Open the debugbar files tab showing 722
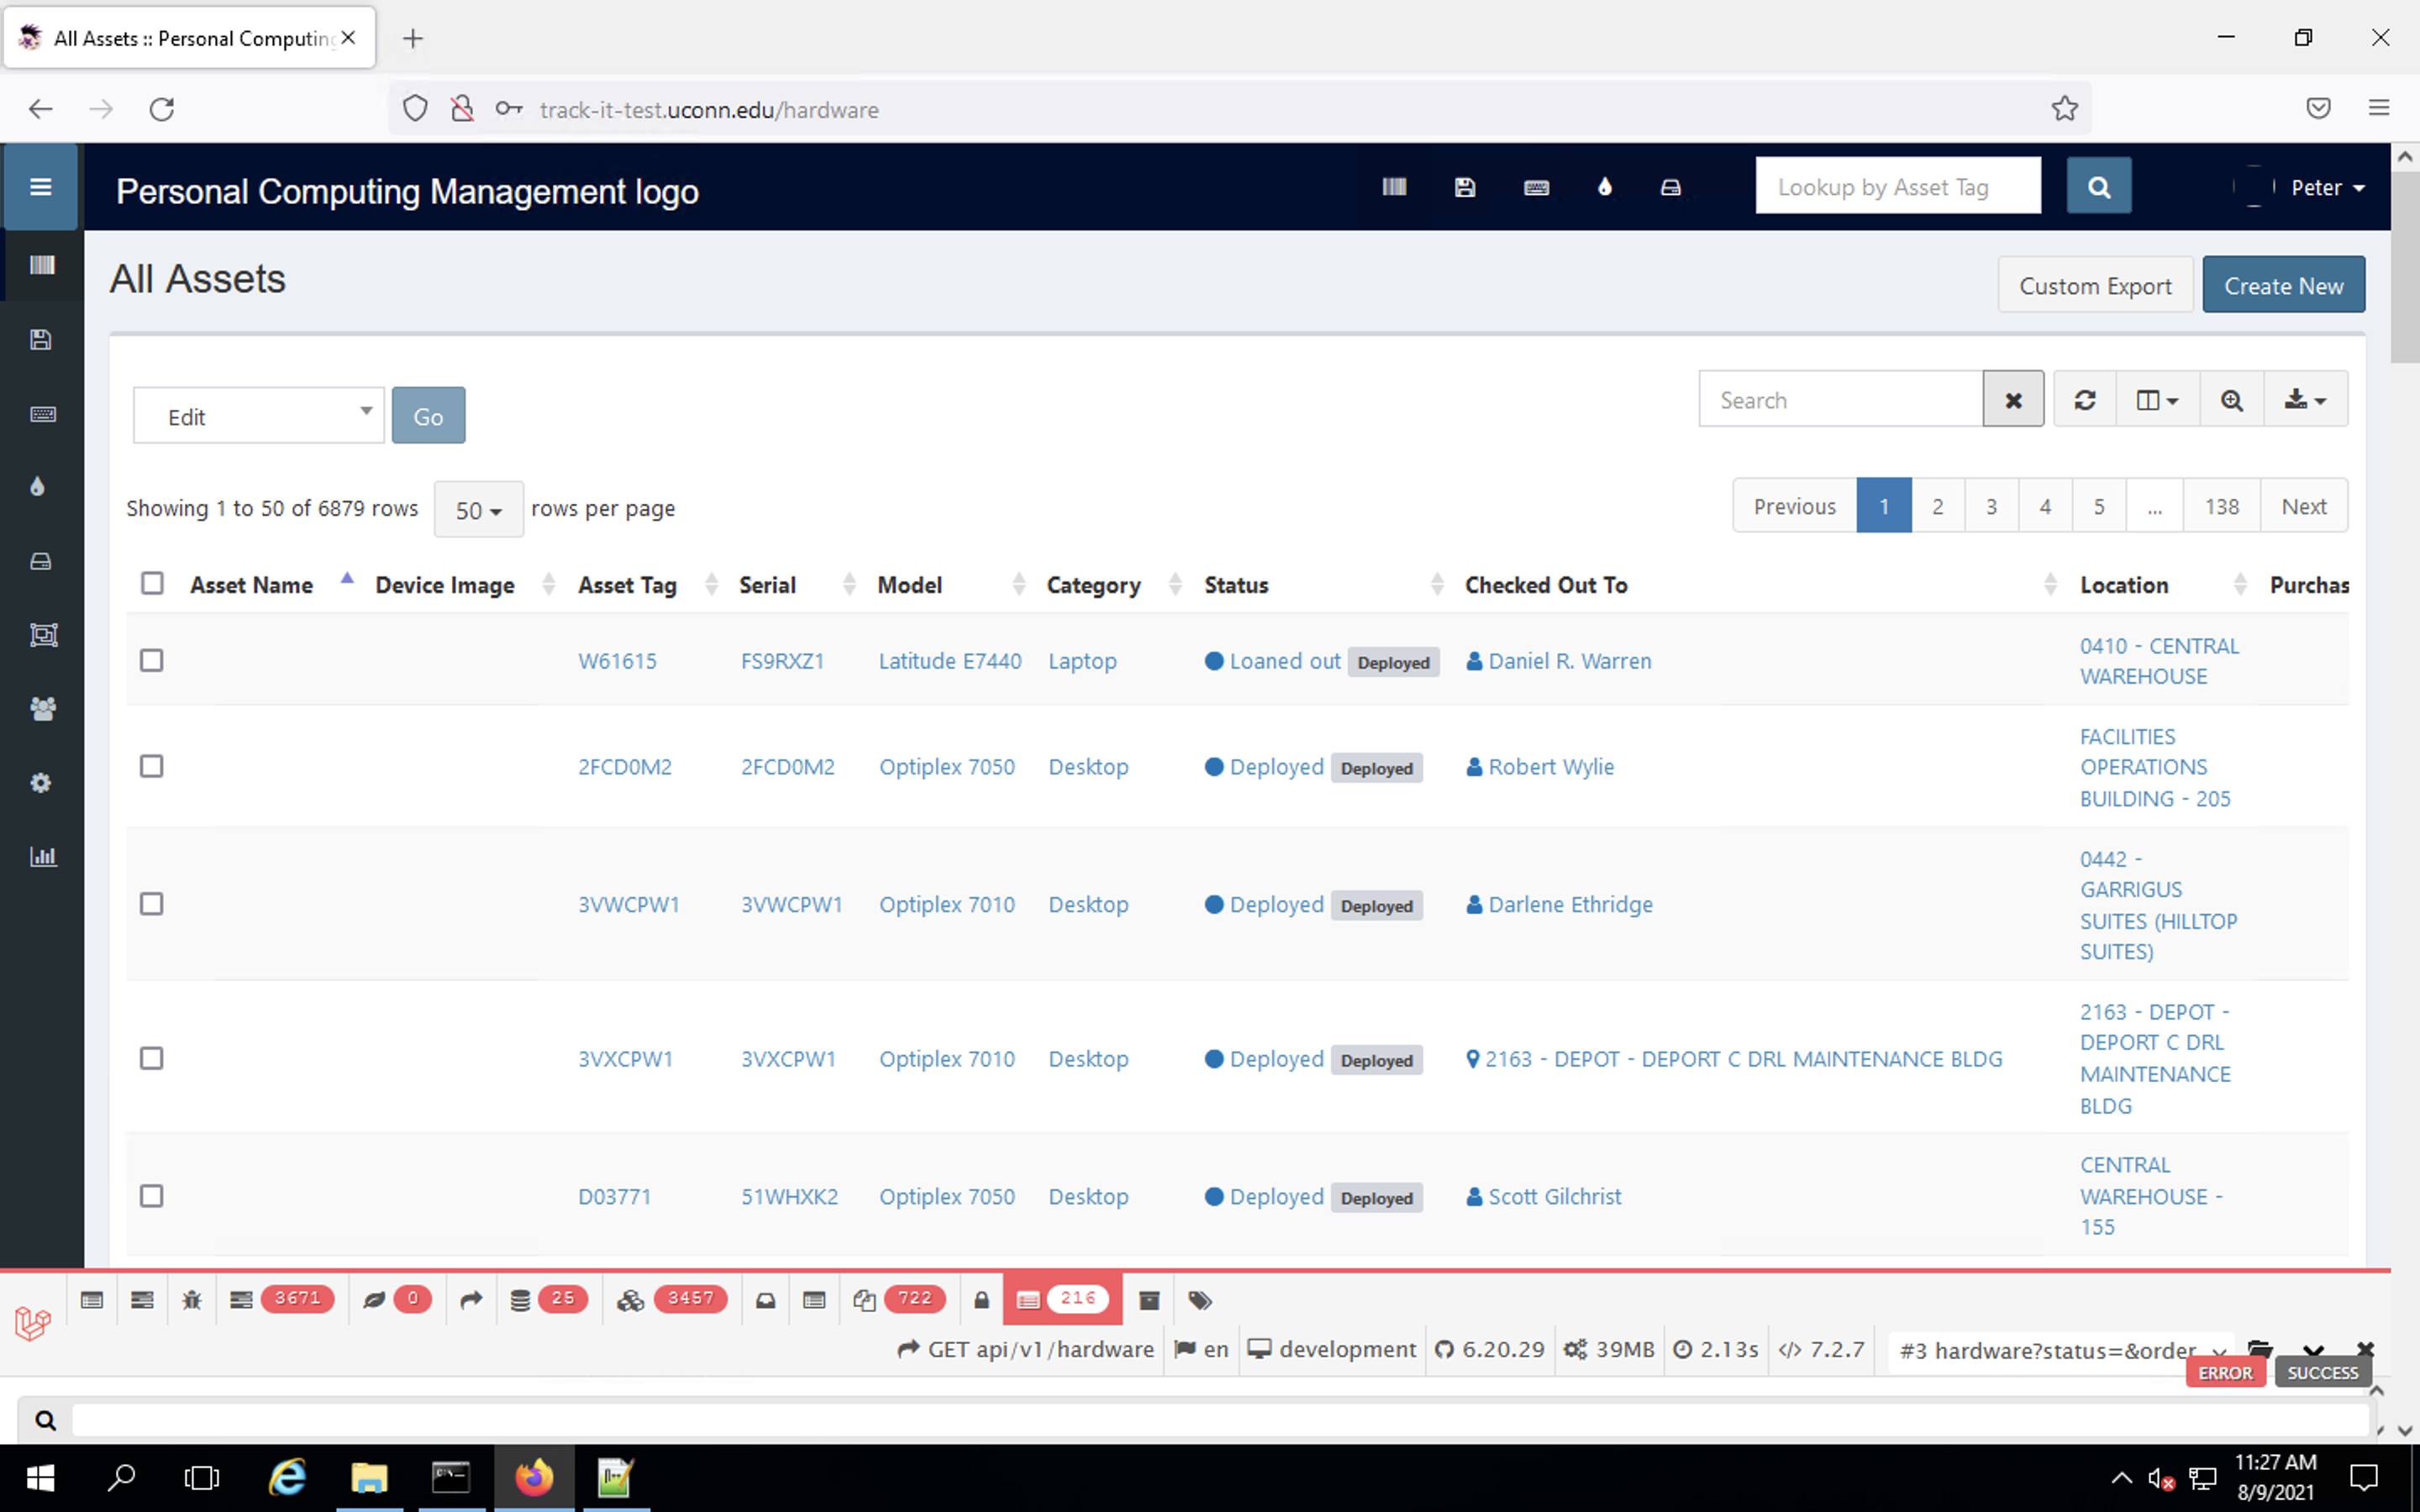The height and width of the screenshot is (1512, 2420). point(899,1300)
